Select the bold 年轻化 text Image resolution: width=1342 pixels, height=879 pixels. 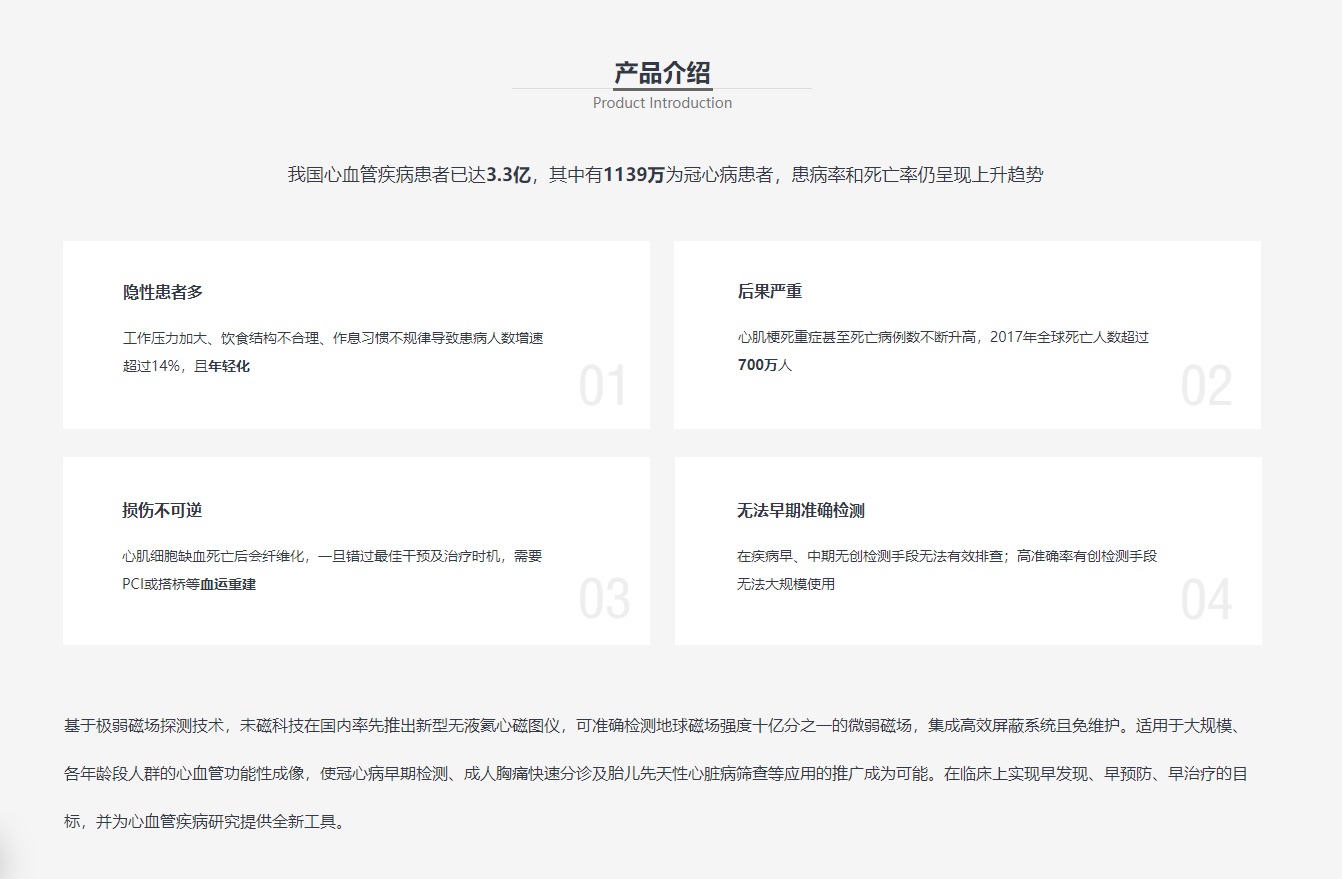coord(229,366)
